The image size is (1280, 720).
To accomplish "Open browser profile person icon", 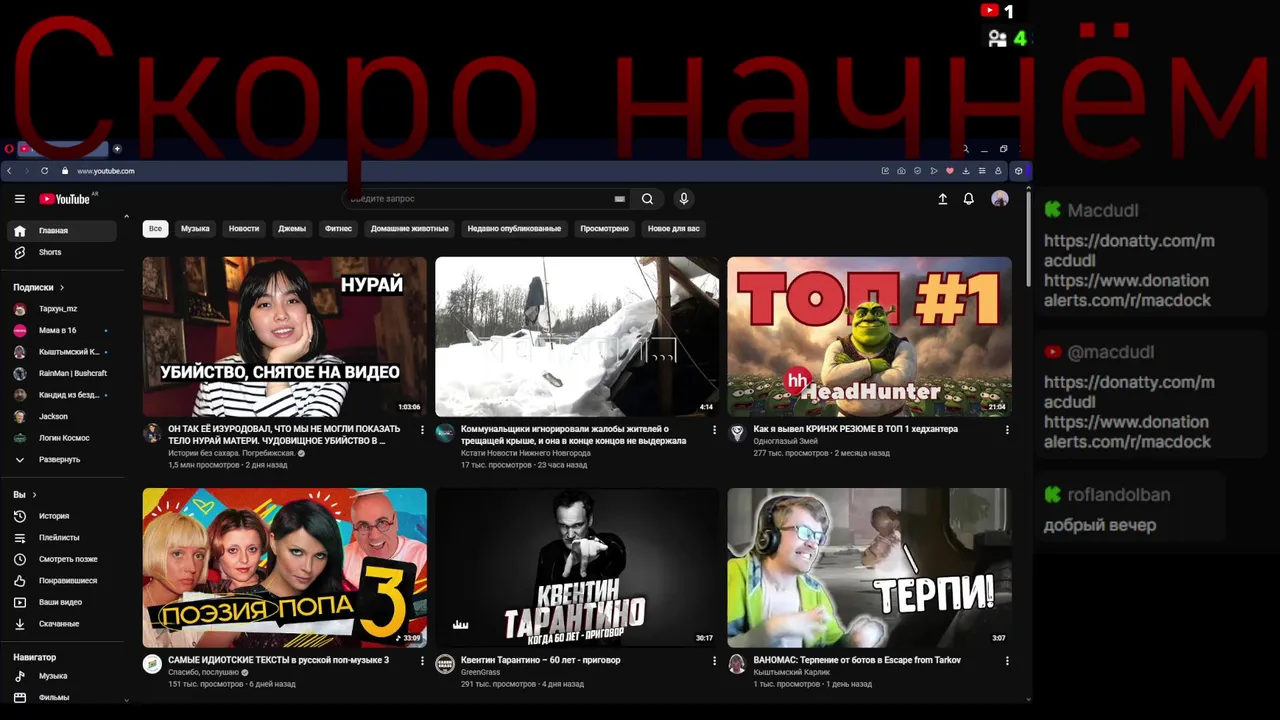I will tap(998, 171).
